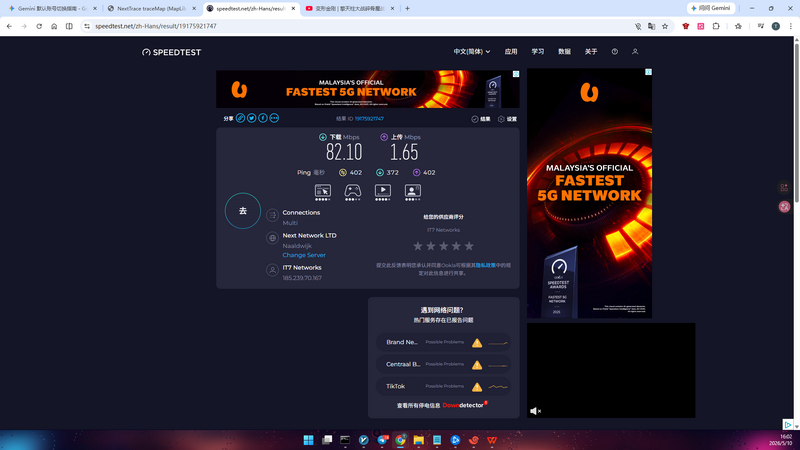The width and height of the screenshot is (800, 450).
Task: Open the Chrome profile avatar
Action: click(x=776, y=26)
